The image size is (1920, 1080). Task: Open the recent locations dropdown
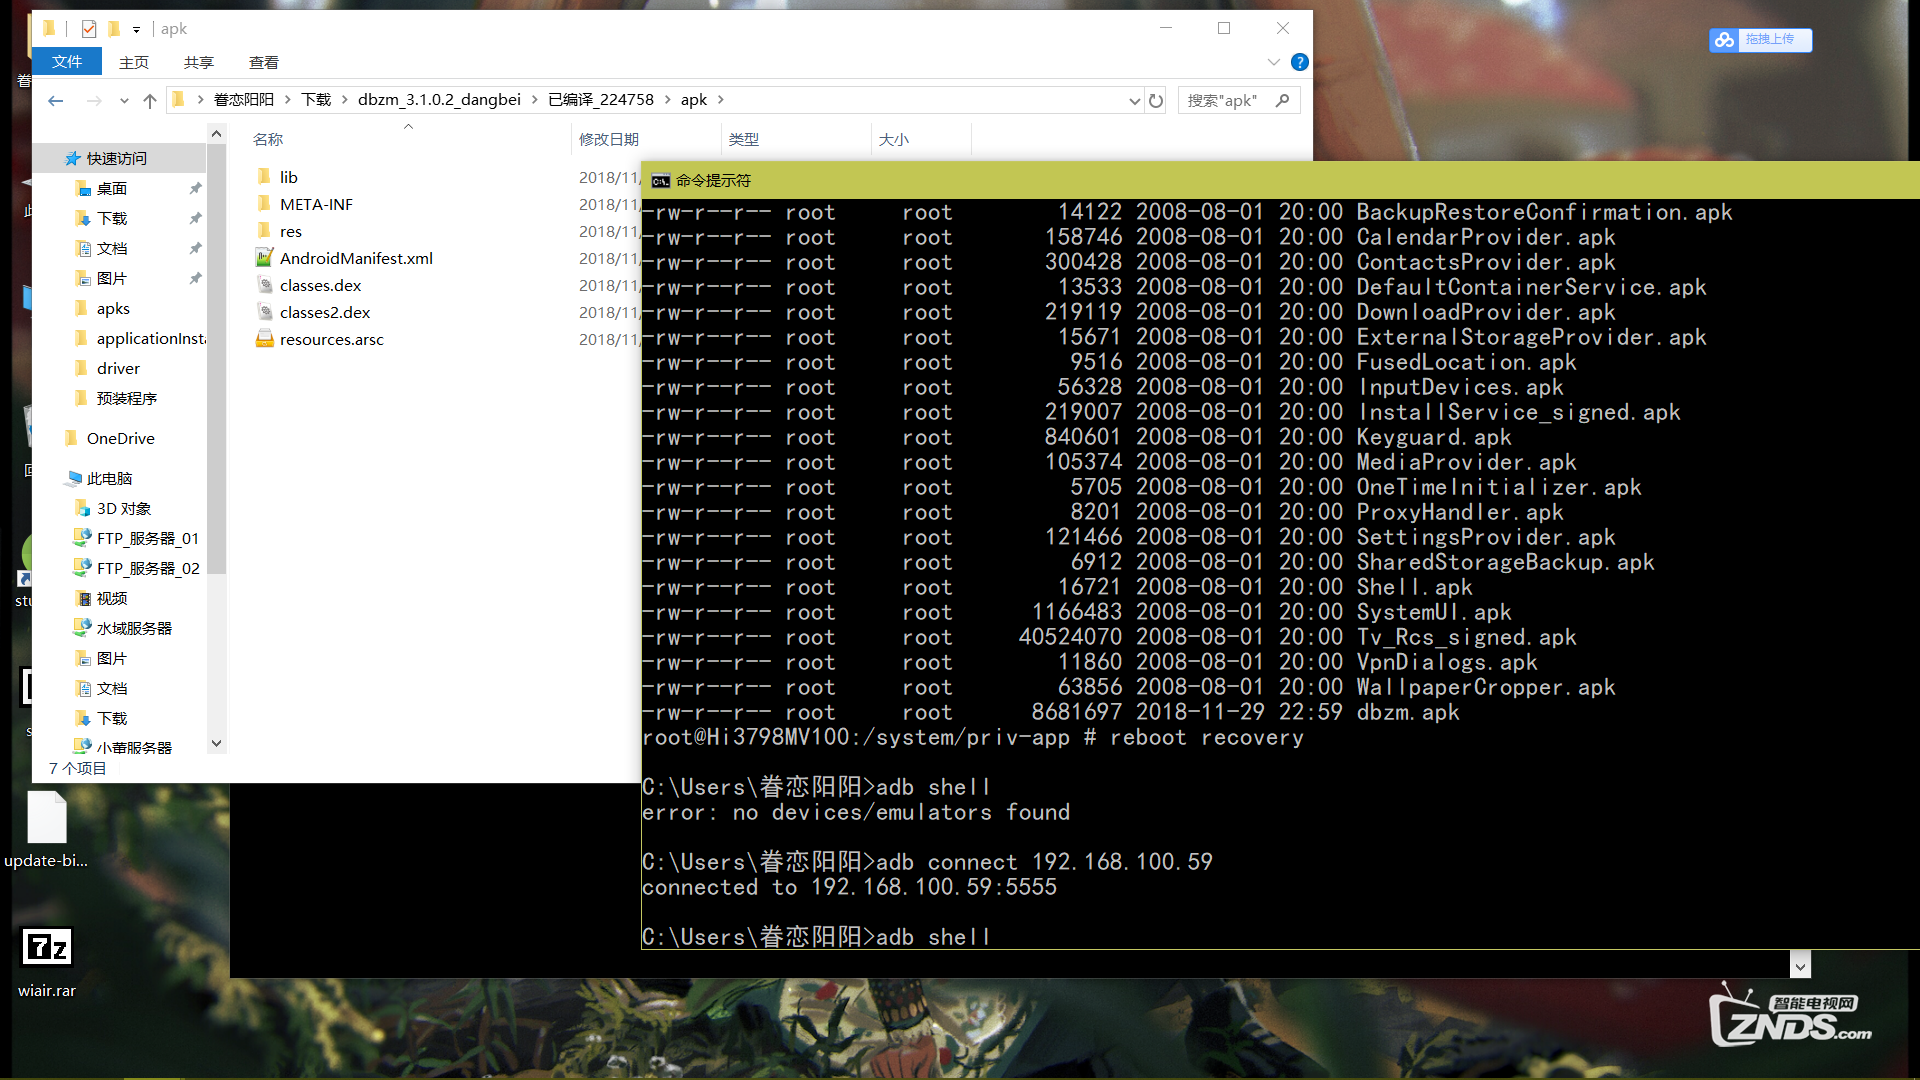tap(124, 100)
